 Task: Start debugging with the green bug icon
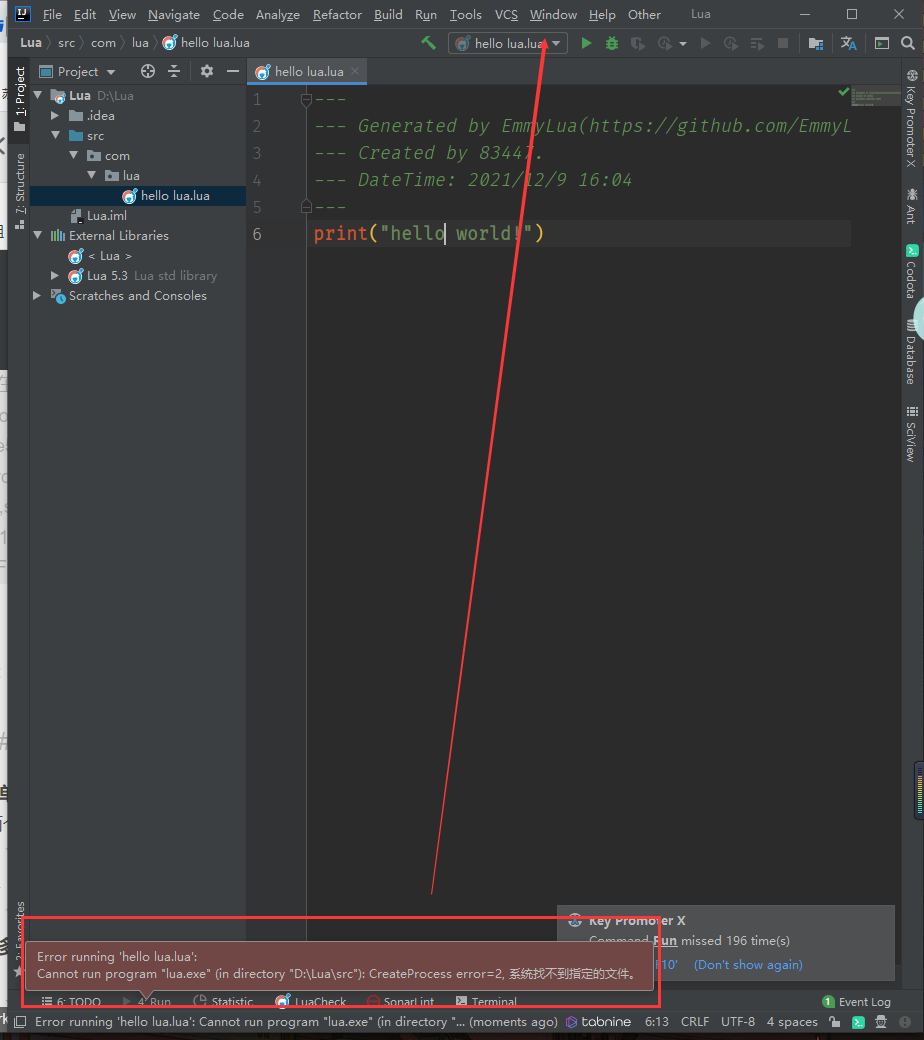tap(612, 43)
